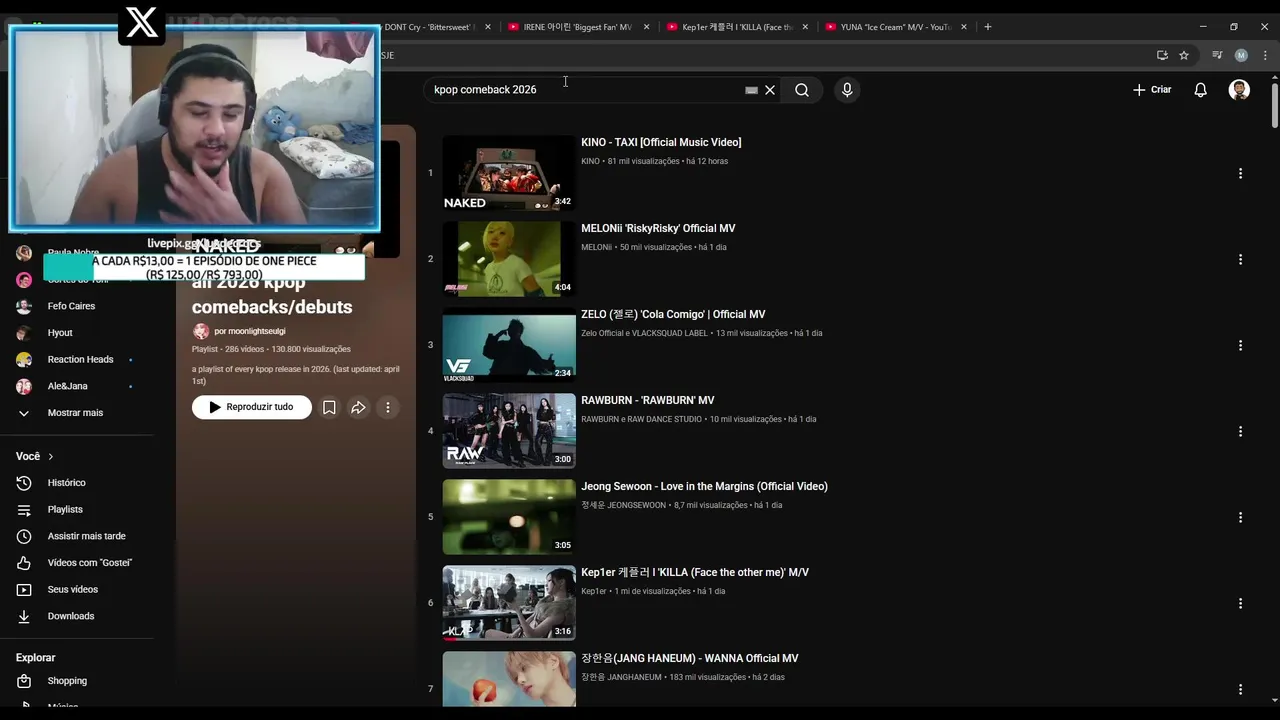Open options menu for KINO - TAXI video
Viewport: 1280px width, 720px height.
click(x=1240, y=173)
